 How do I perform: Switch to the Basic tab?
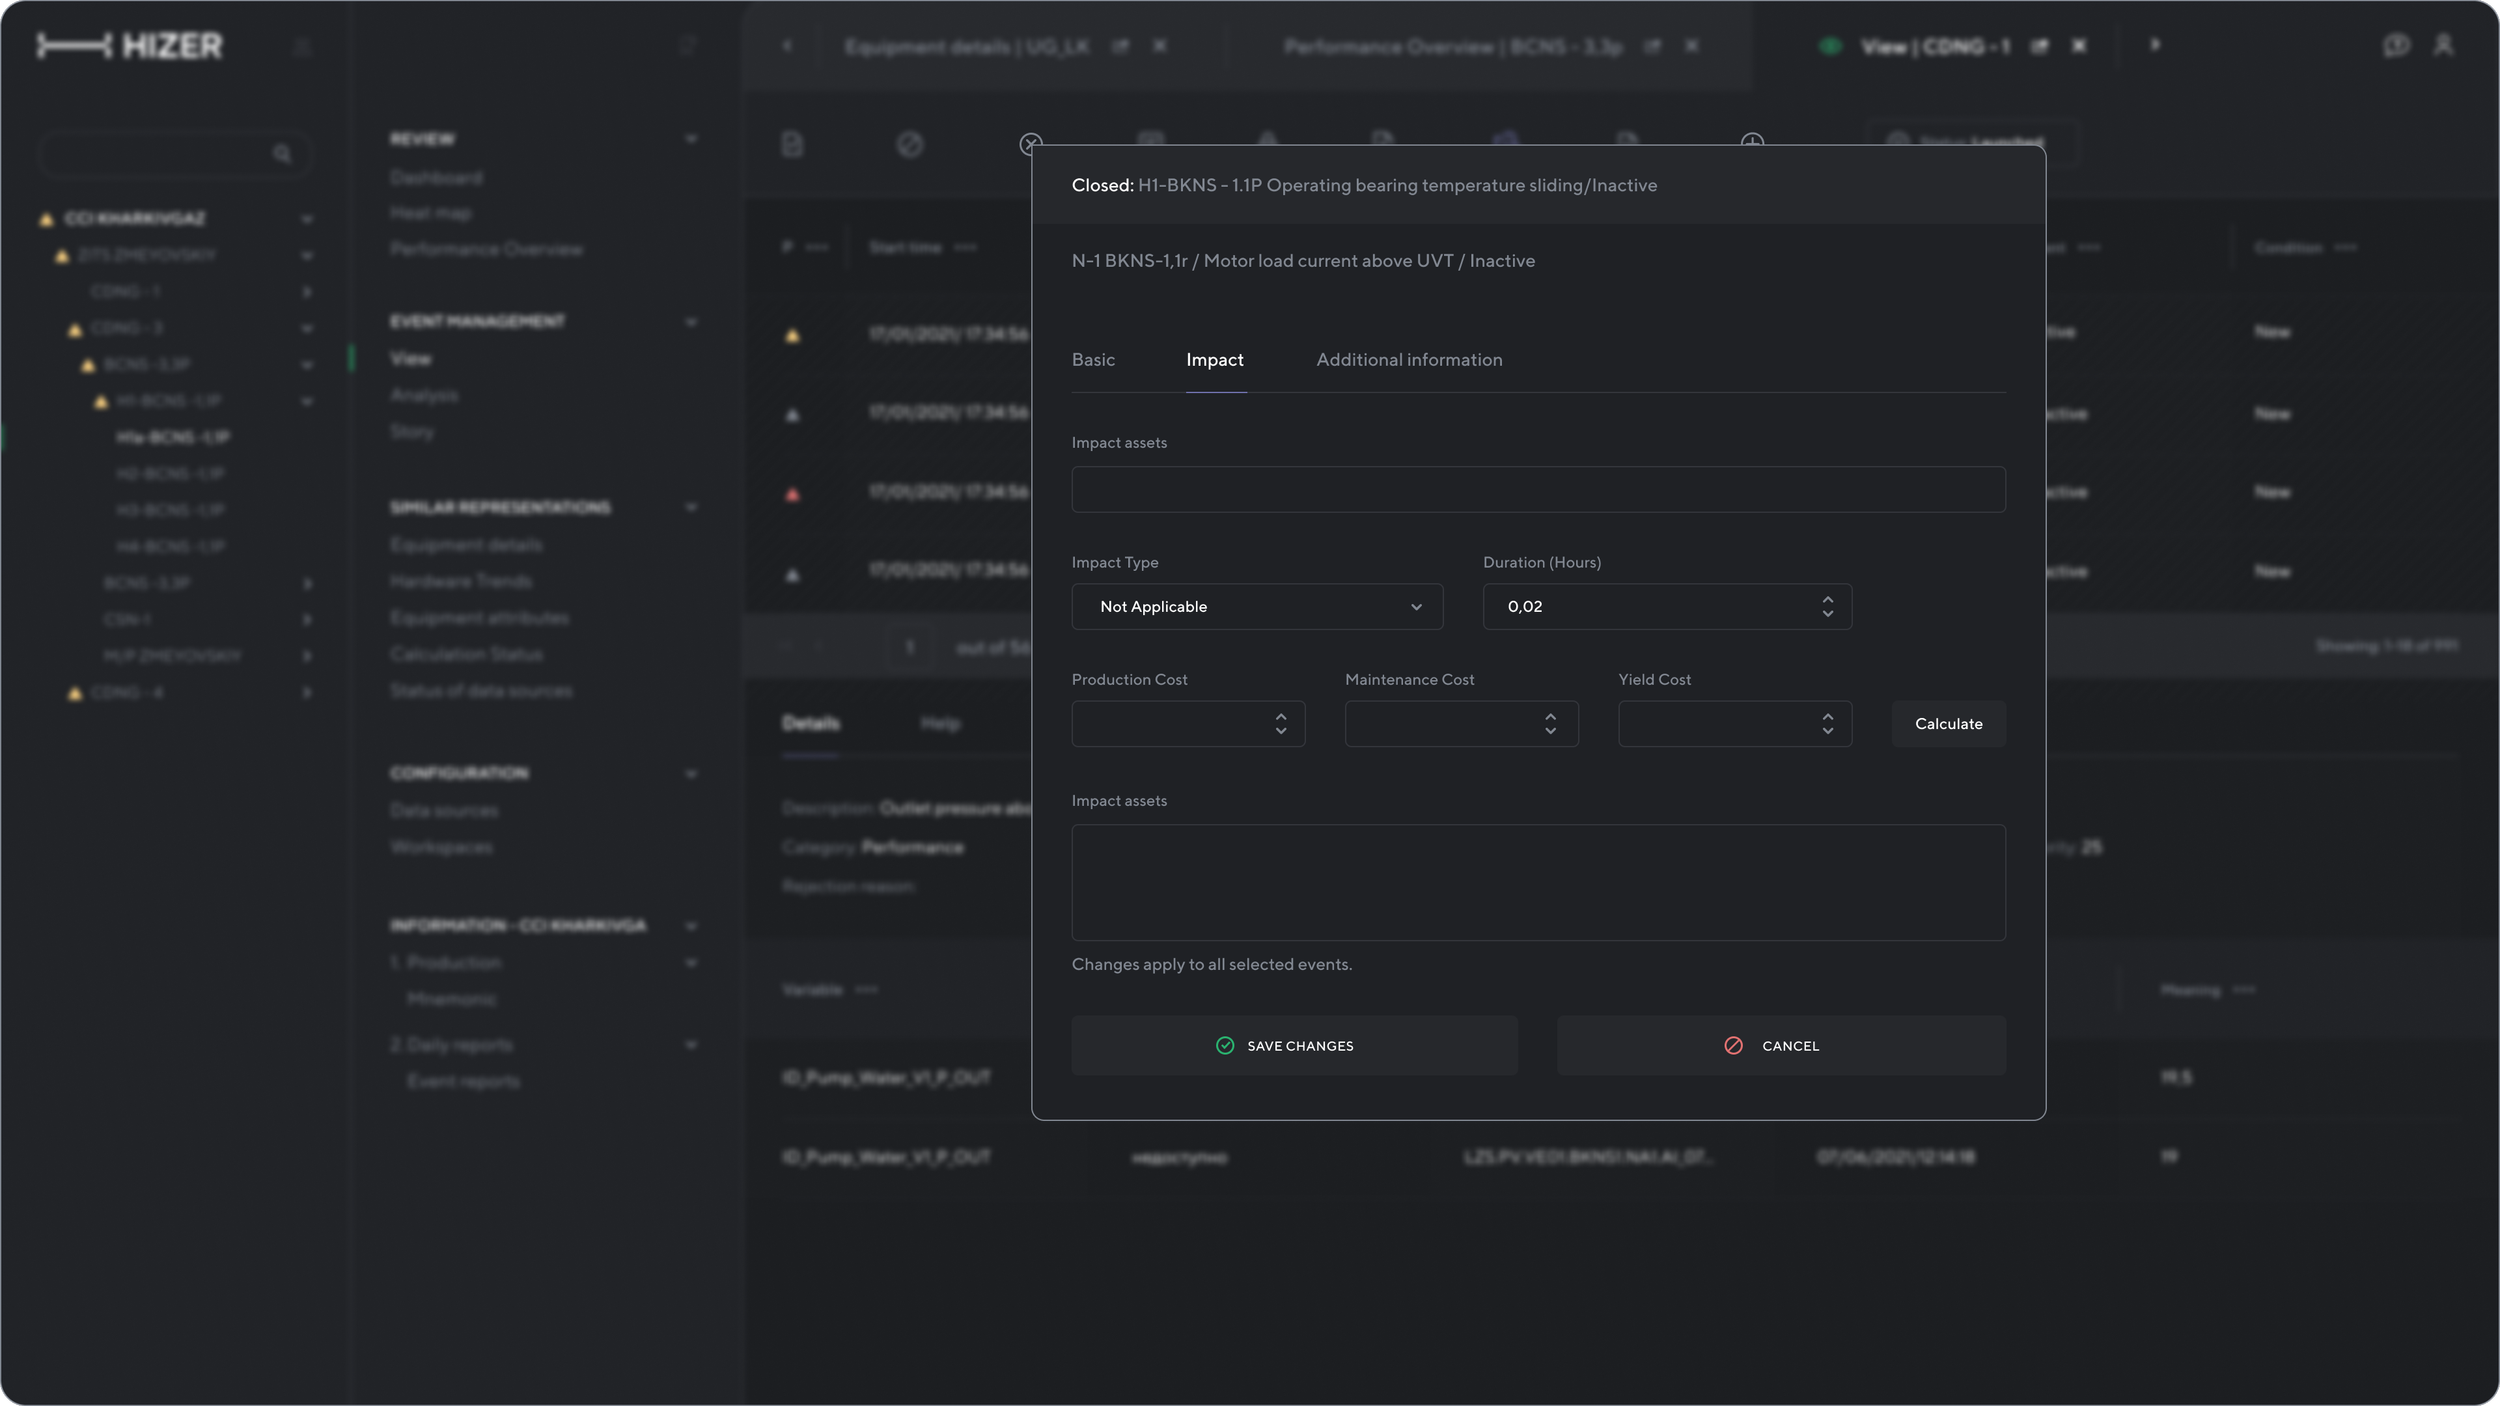click(1093, 360)
